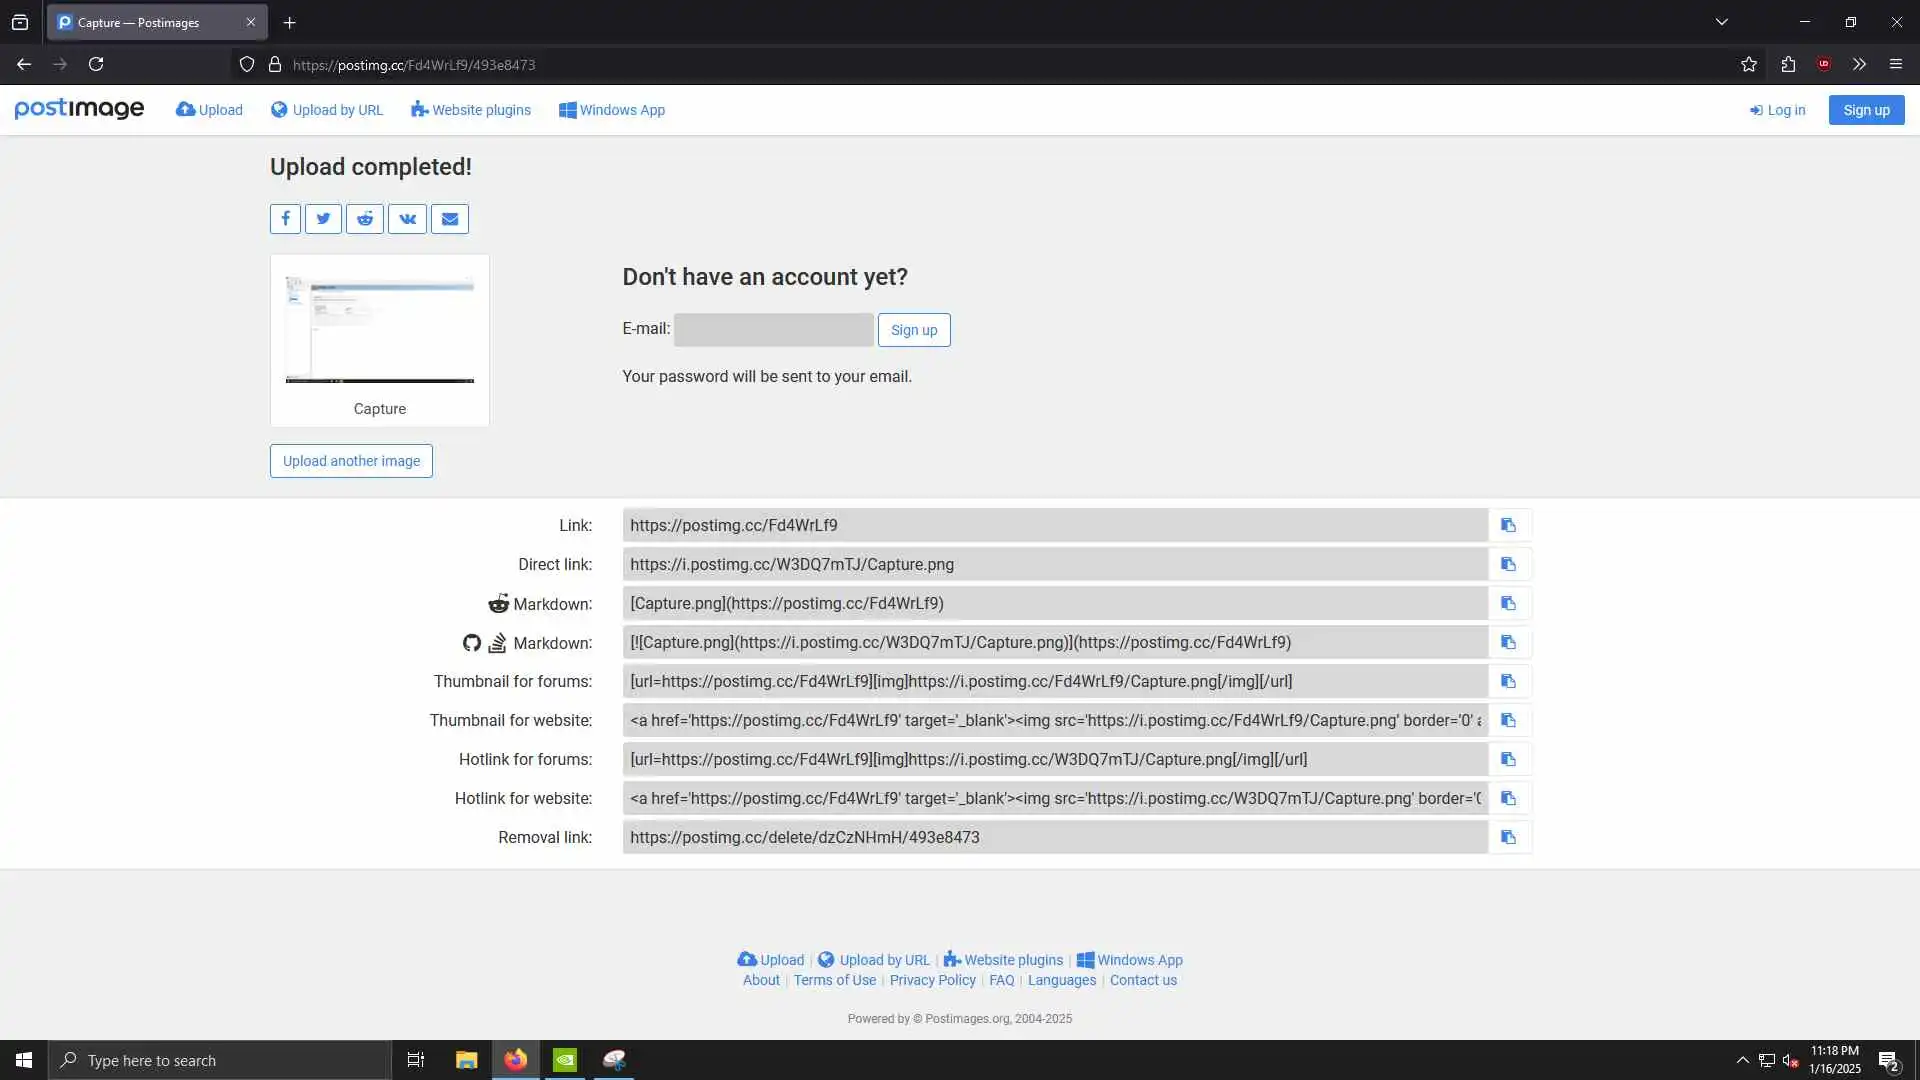Open the Privacy Policy footer link

(932, 980)
